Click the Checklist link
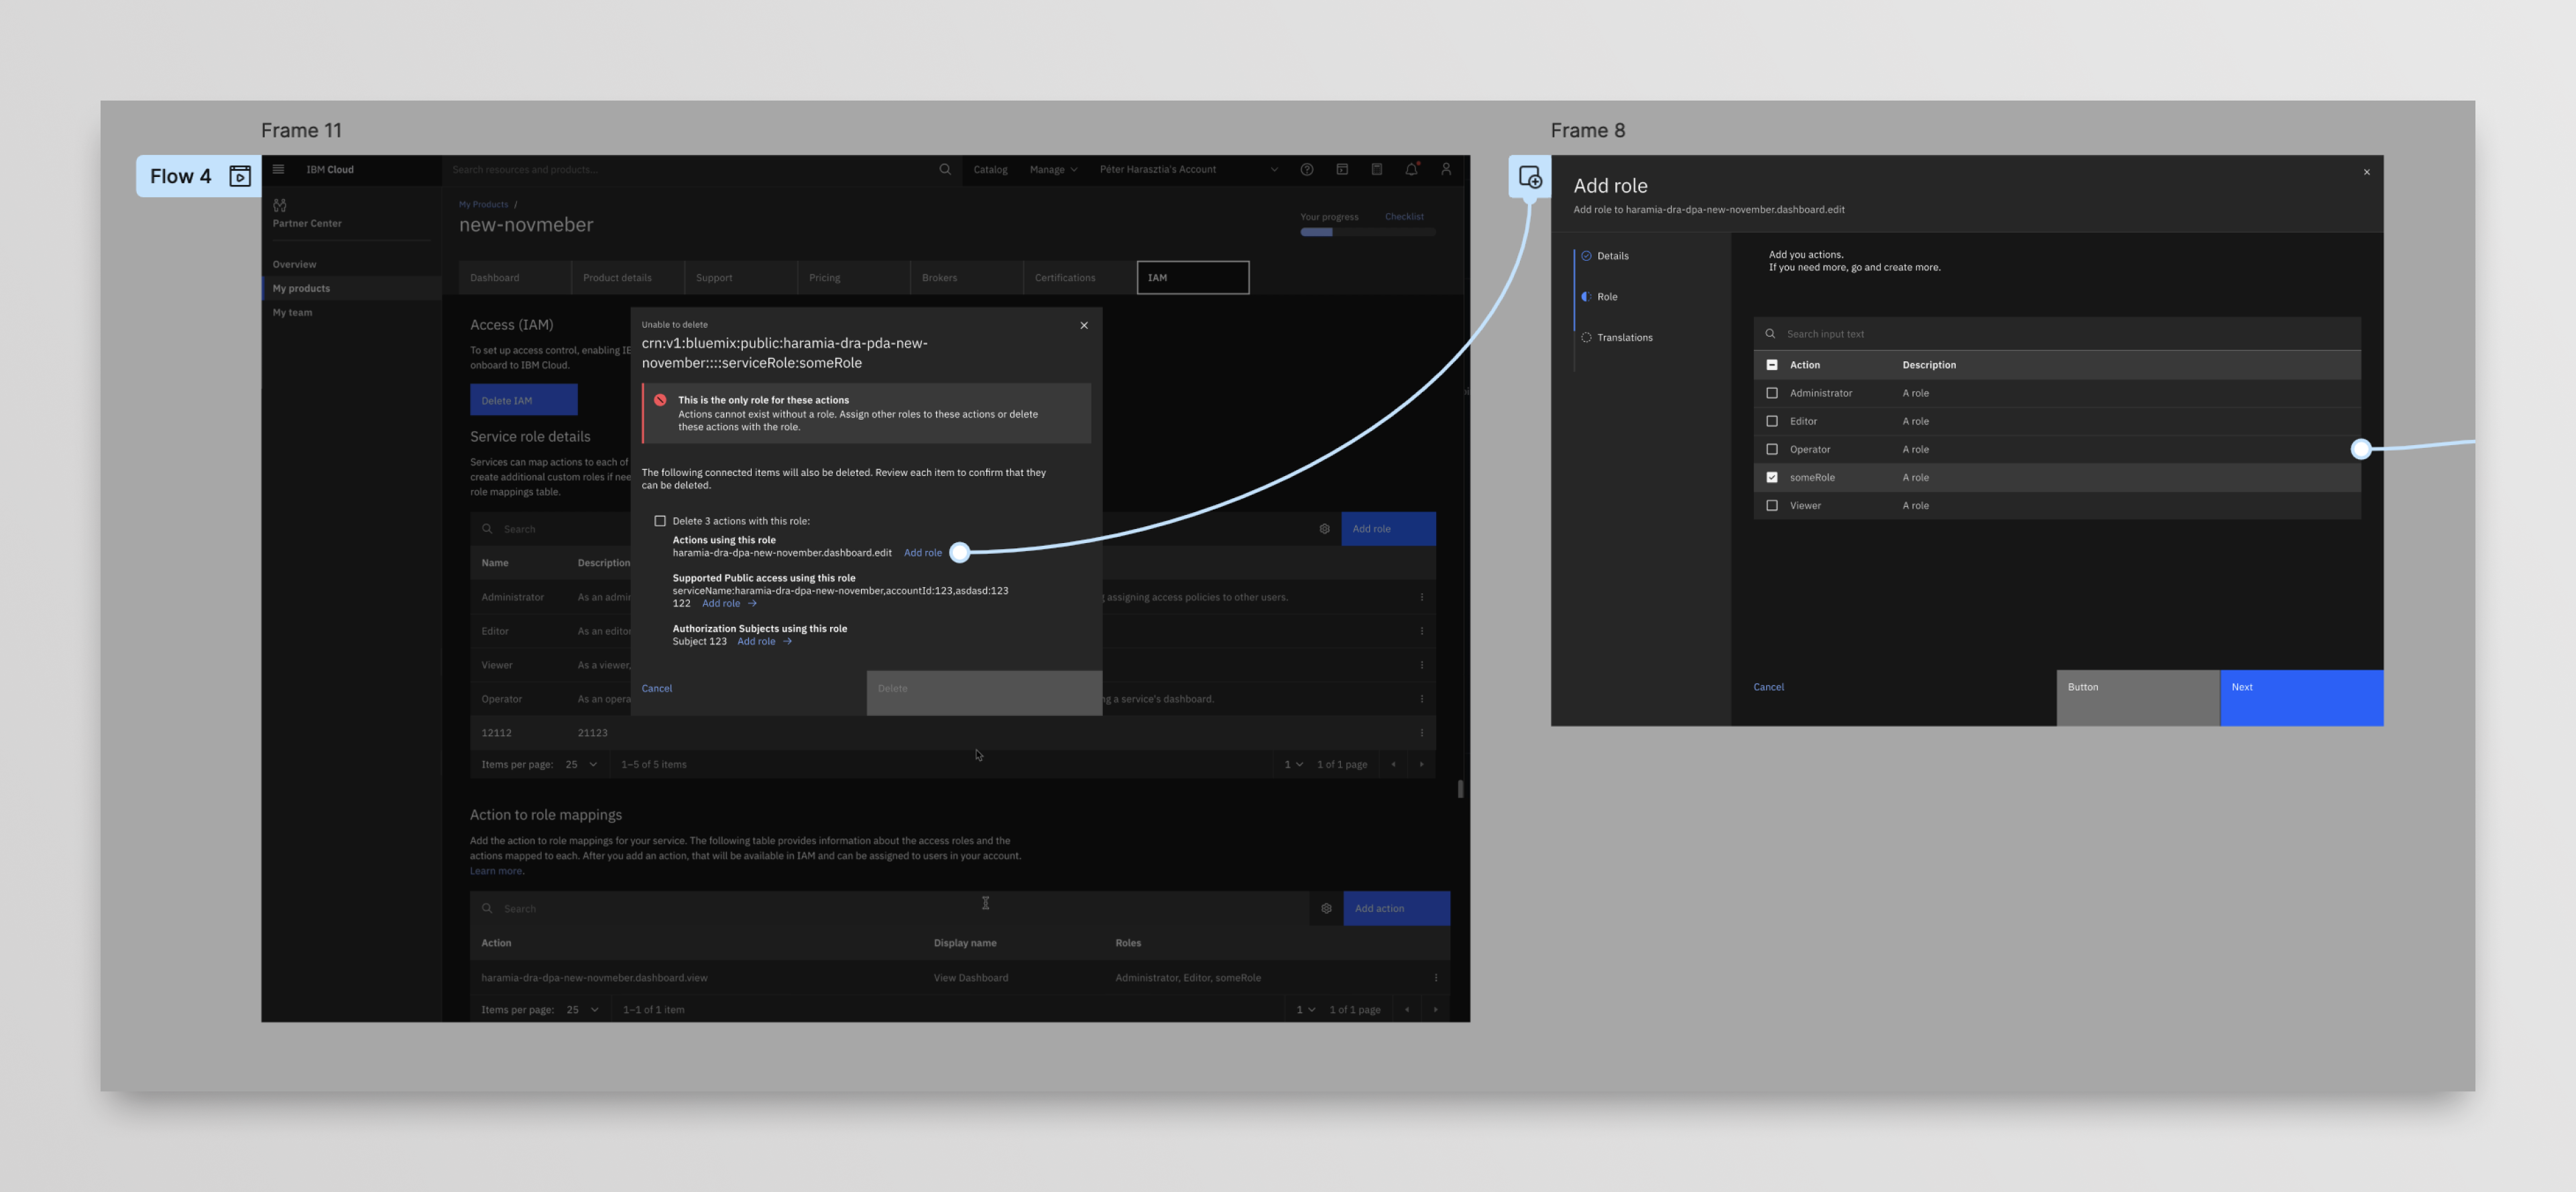Screen dimensions: 2576x1192 pyautogui.click(x=1403, y=216)
